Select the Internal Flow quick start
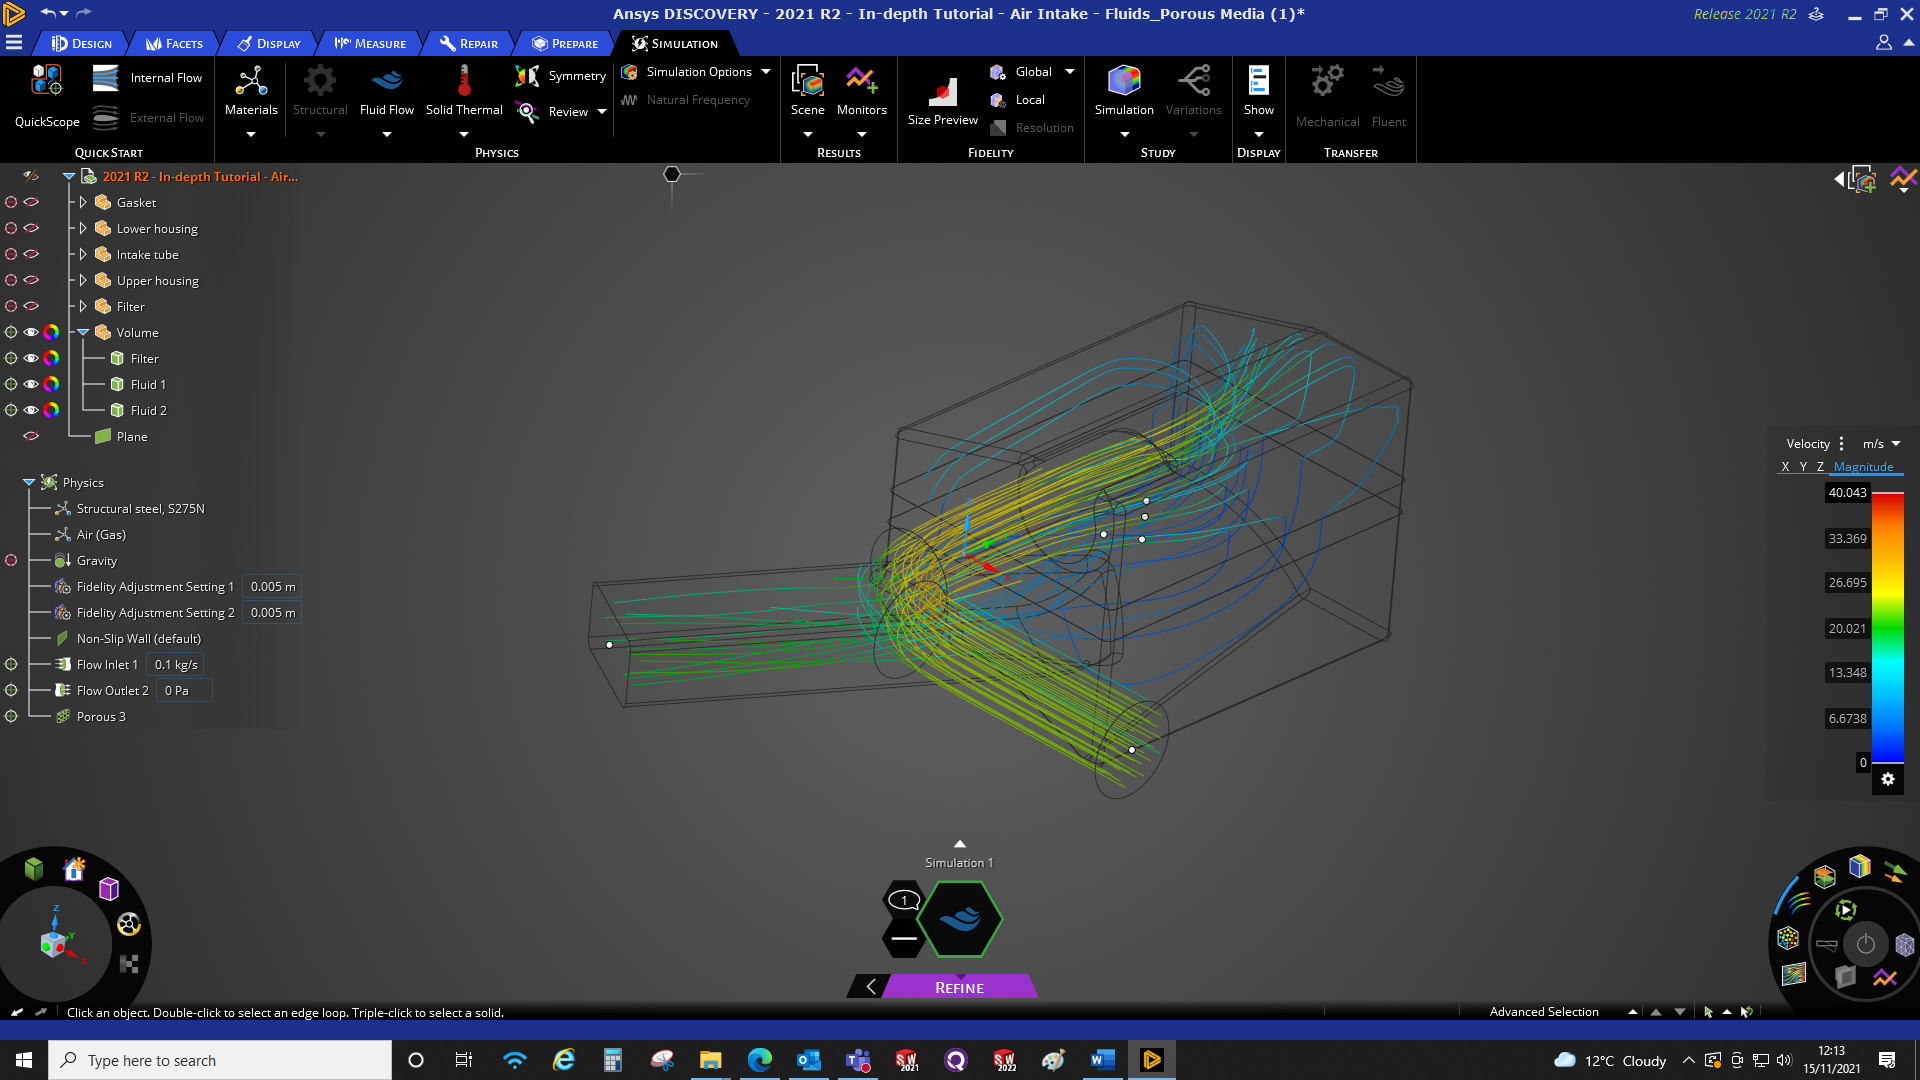The image size is (1920, 1080). point(147,78)
